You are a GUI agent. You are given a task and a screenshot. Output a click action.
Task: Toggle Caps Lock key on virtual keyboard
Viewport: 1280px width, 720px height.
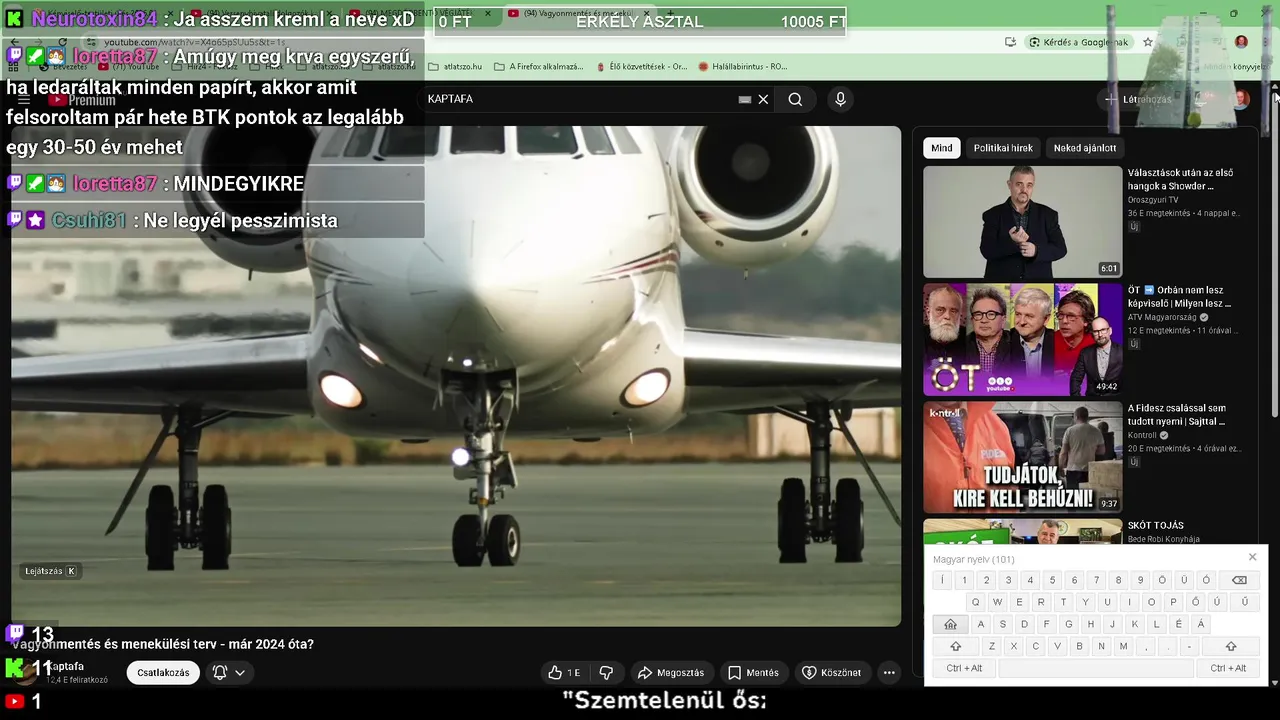tap(950, 624)
